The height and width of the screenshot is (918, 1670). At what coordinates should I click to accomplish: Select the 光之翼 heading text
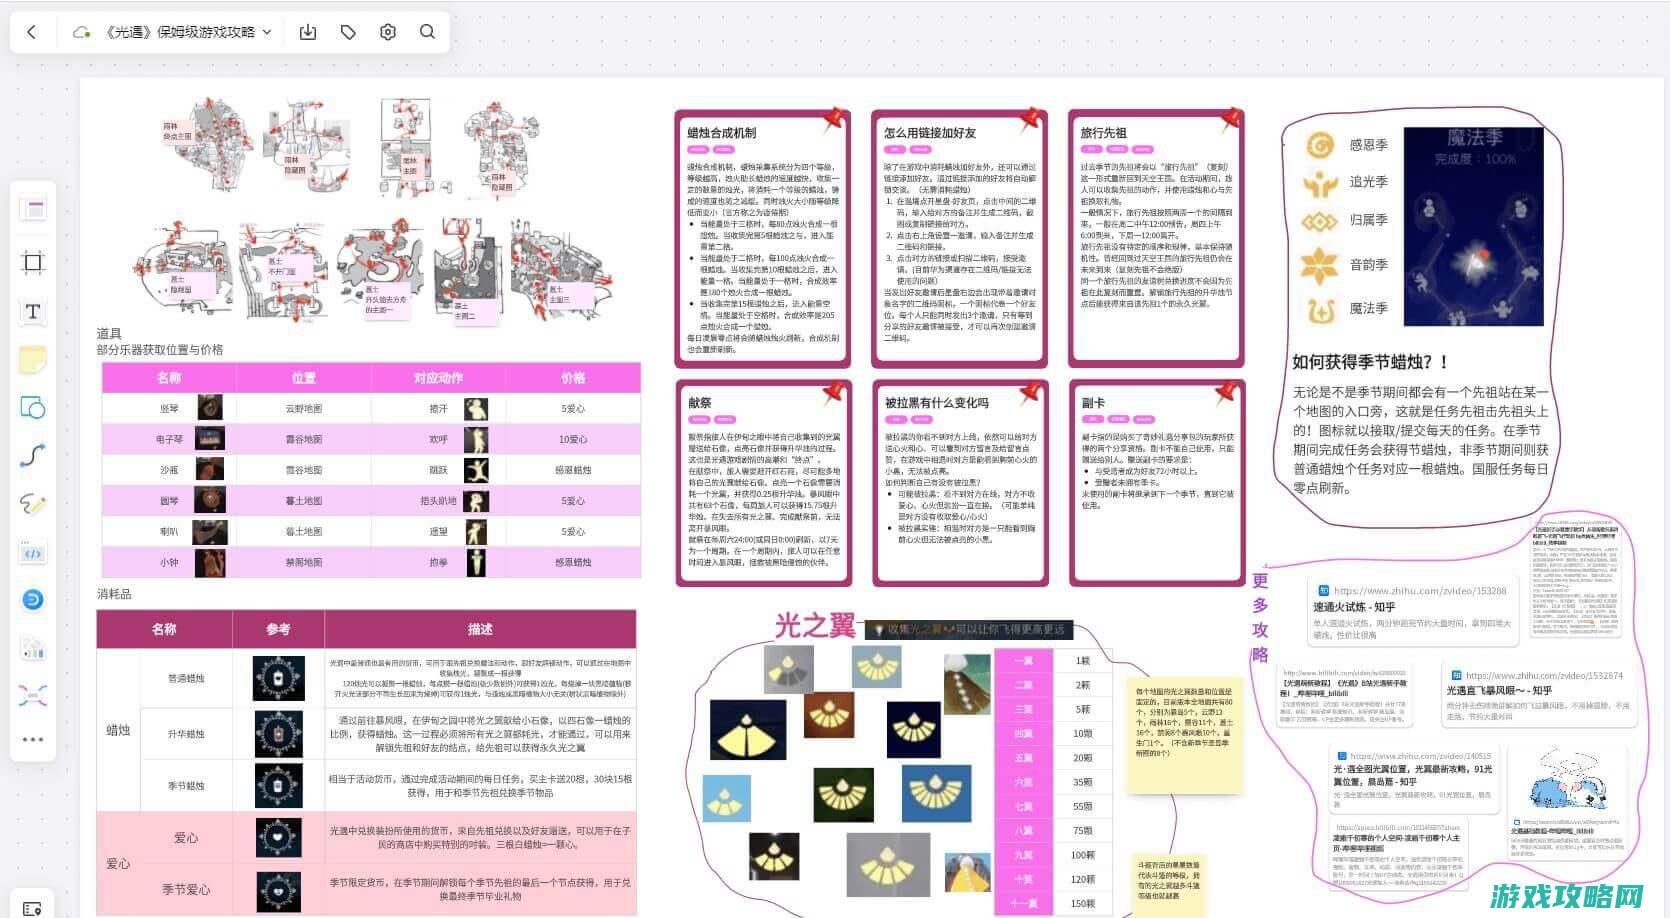click(x=815, y=626)
